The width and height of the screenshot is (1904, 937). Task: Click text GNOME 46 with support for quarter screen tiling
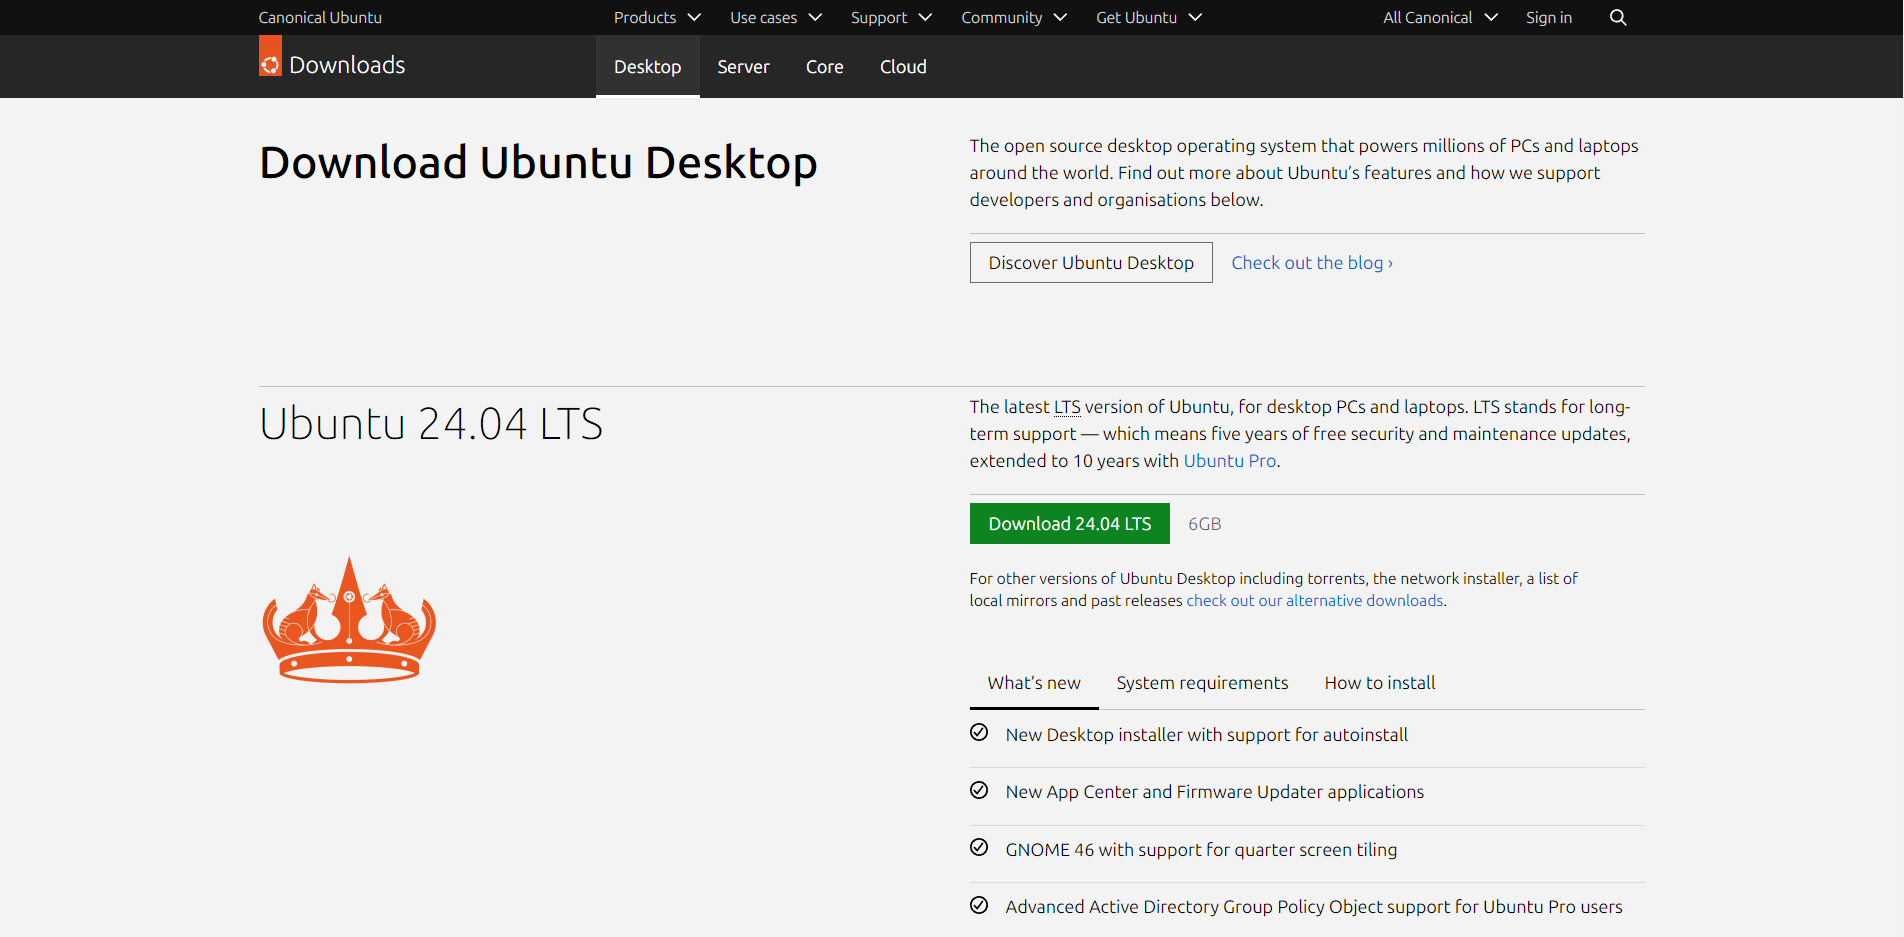pos(1201,850)
